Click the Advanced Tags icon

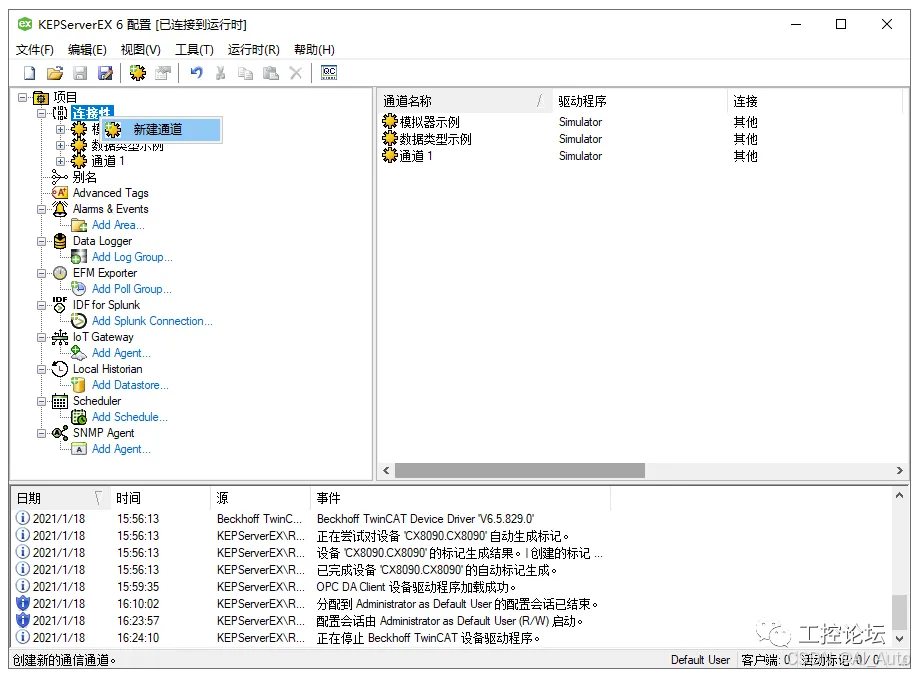(60, 193)
